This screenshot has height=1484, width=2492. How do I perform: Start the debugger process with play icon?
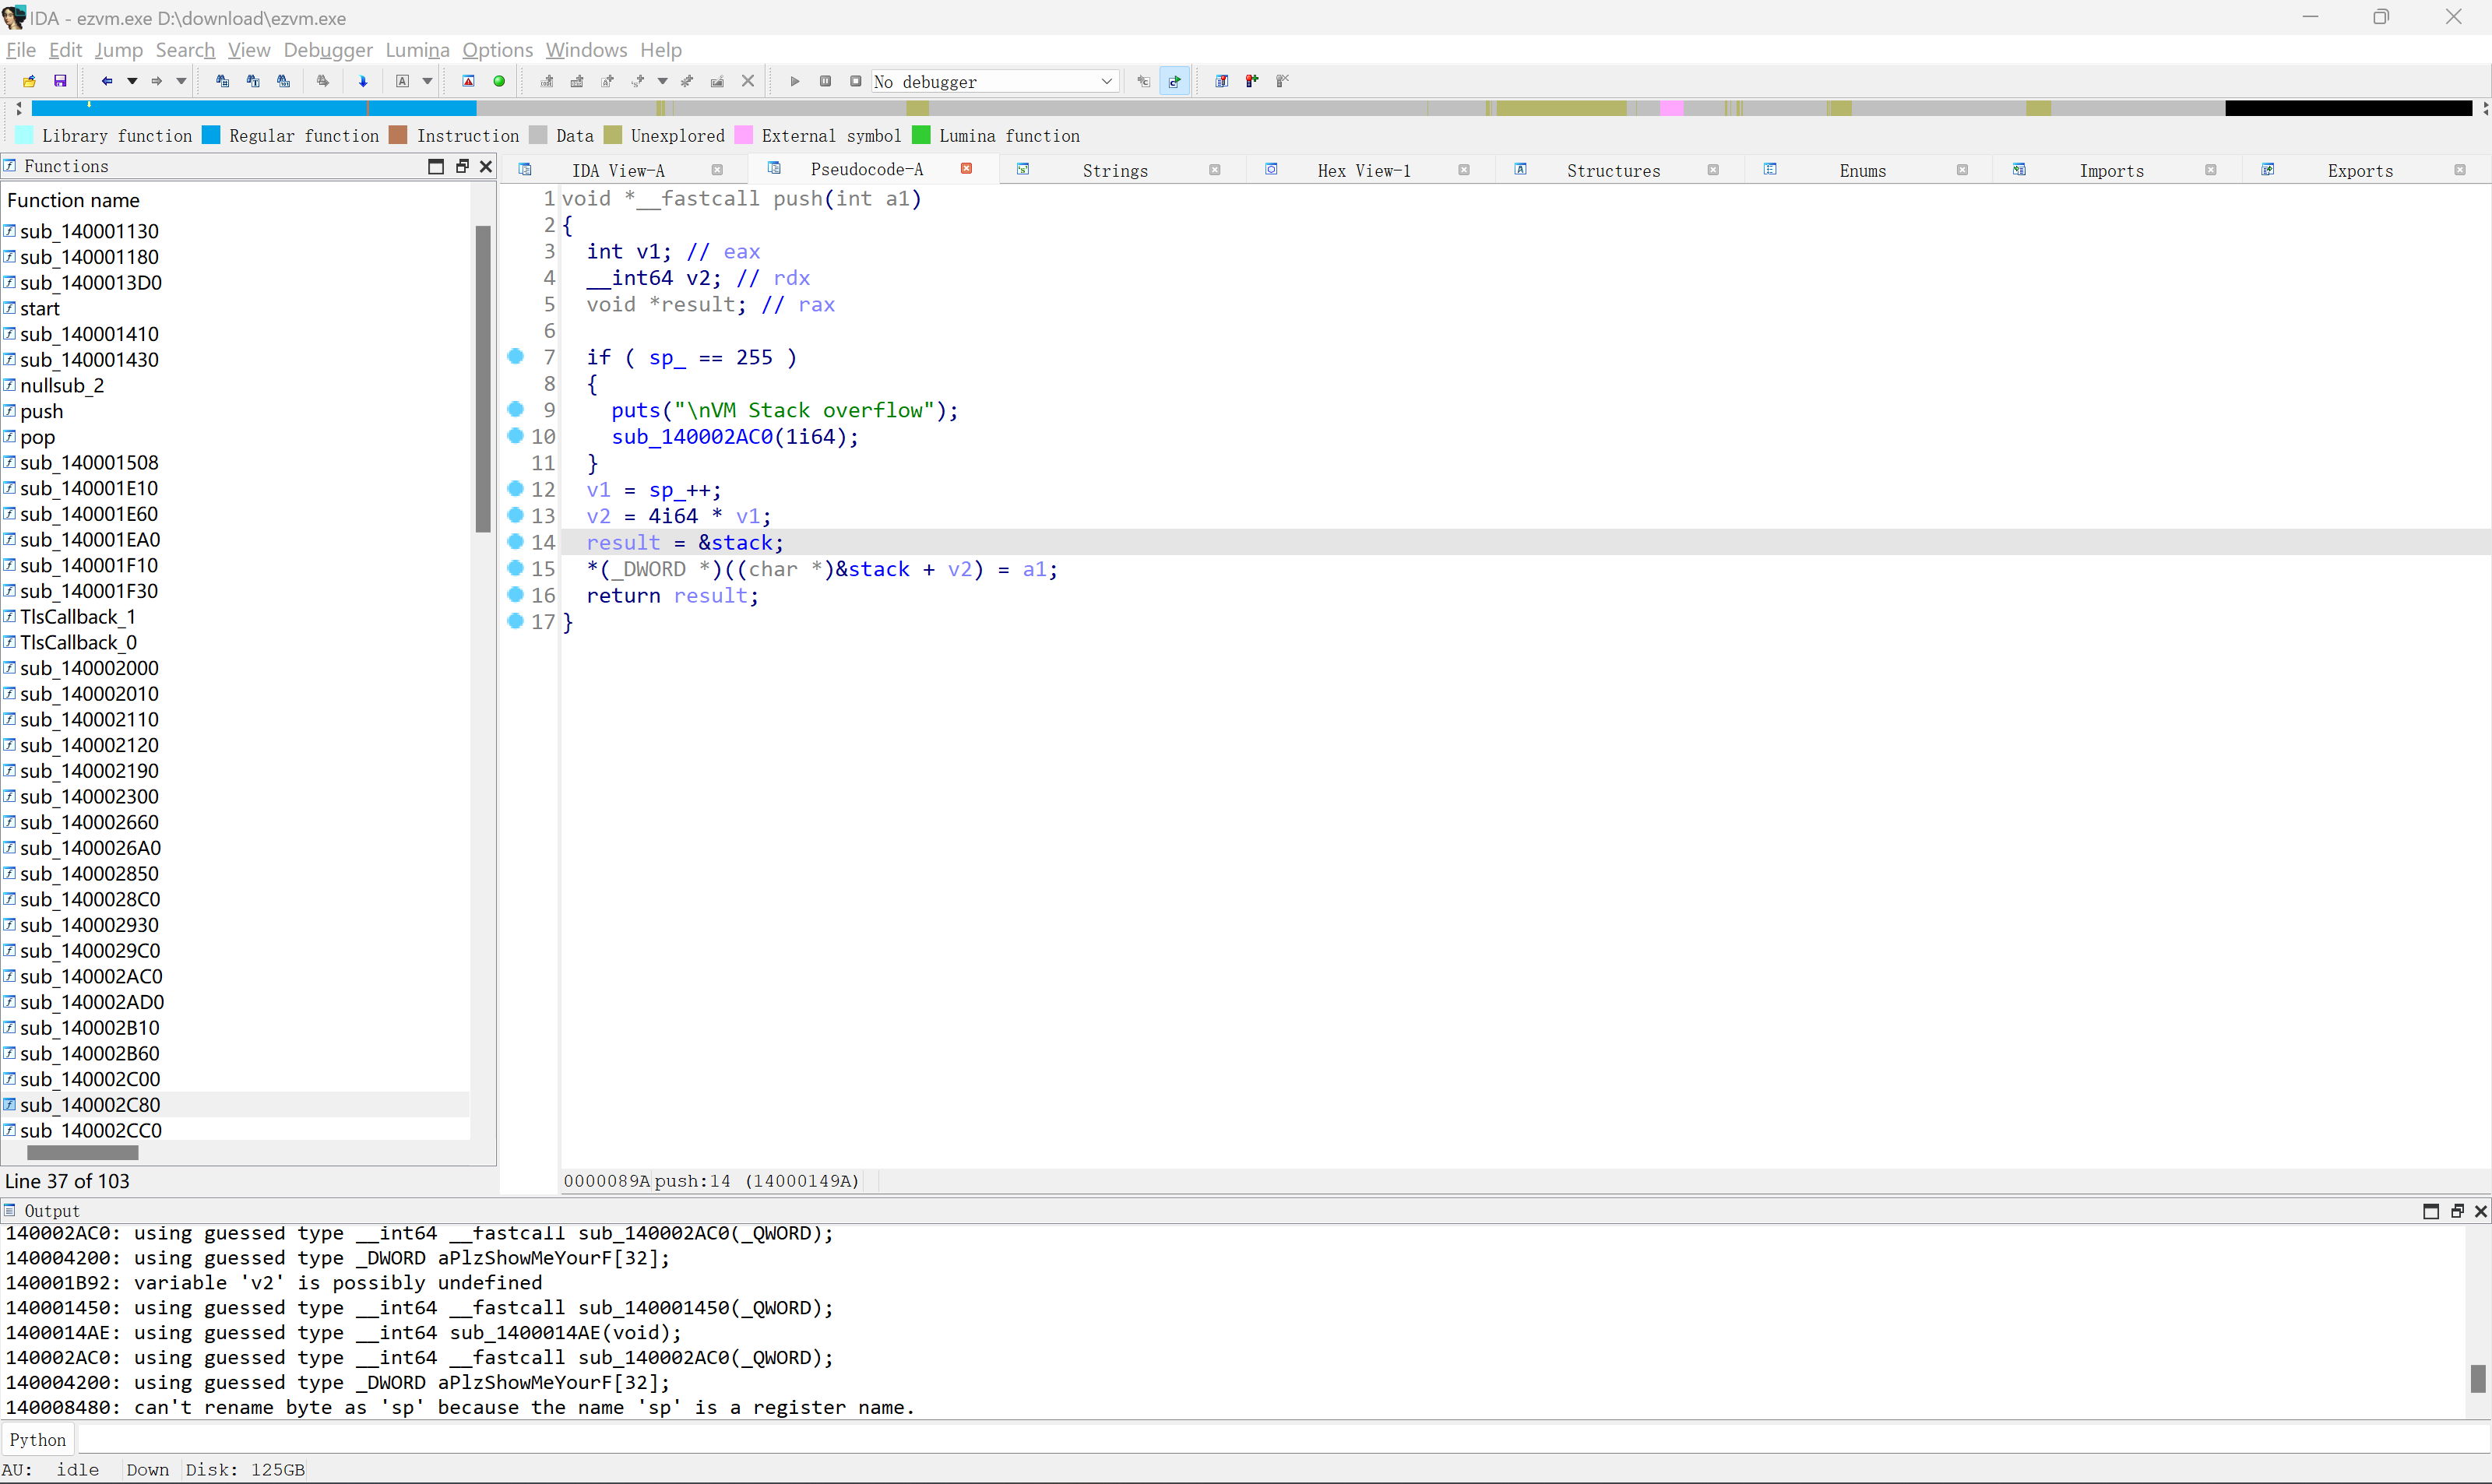pyautogui.click(x=794, y=81)
